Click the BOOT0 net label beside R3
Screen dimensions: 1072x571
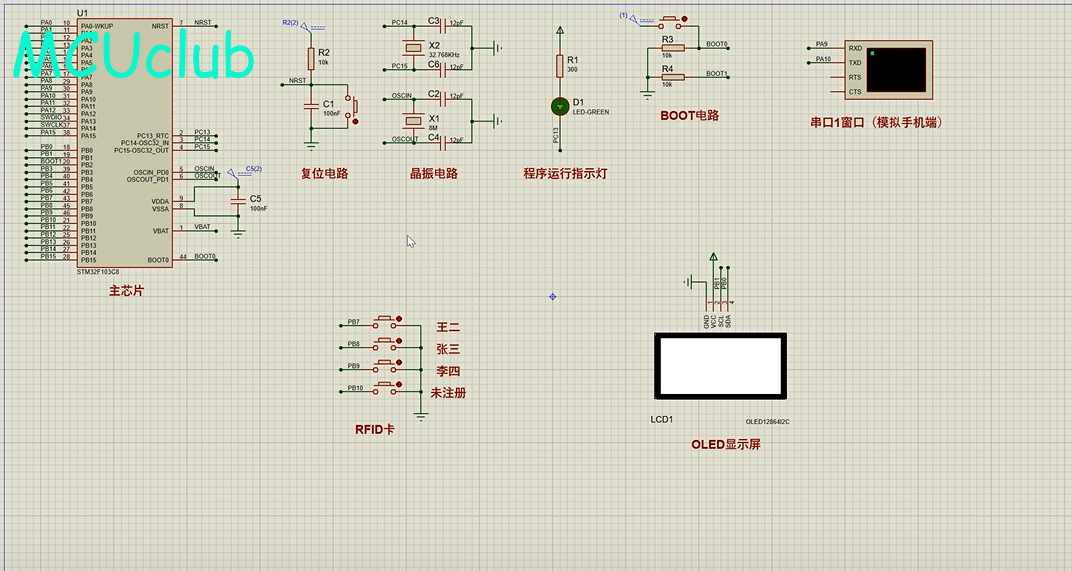pos(716,44)
